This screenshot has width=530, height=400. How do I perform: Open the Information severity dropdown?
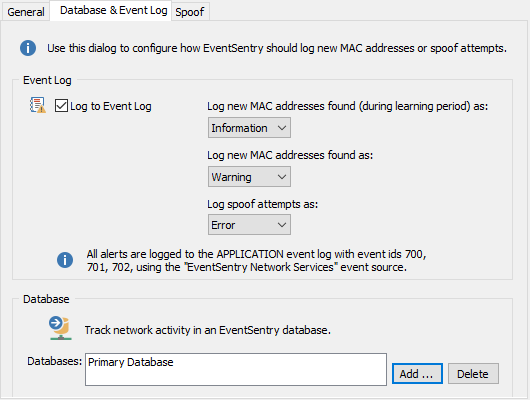(249, 128)
